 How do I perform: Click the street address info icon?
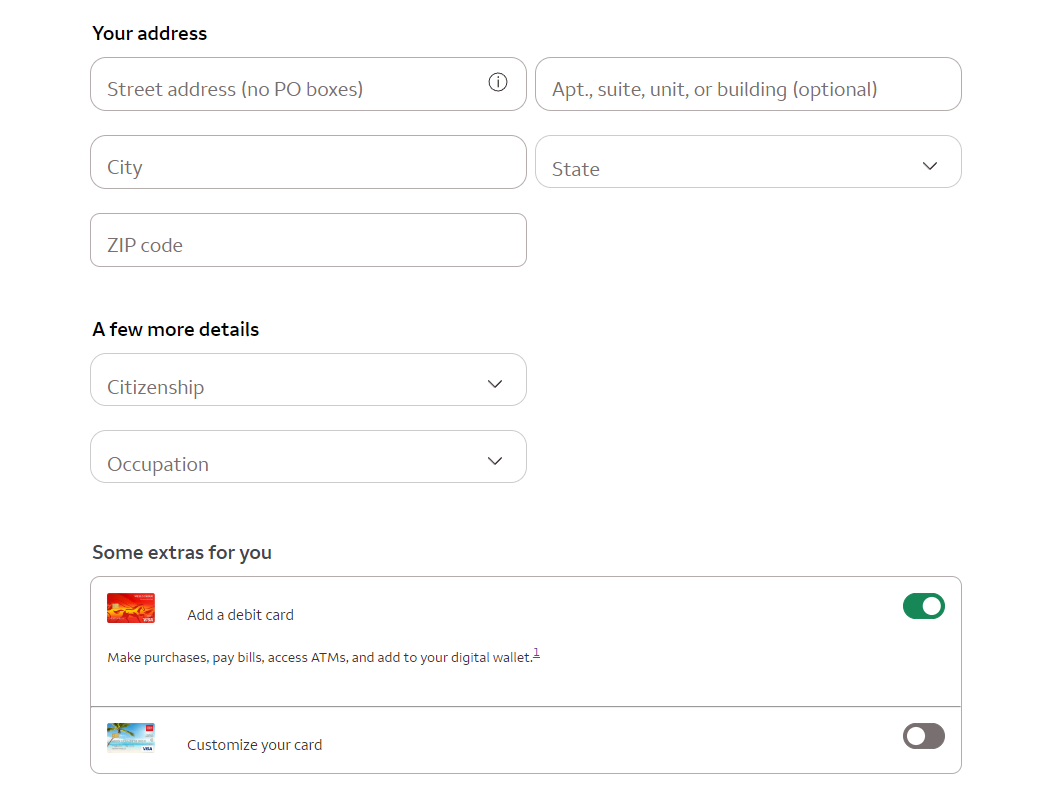coord(498,83)
